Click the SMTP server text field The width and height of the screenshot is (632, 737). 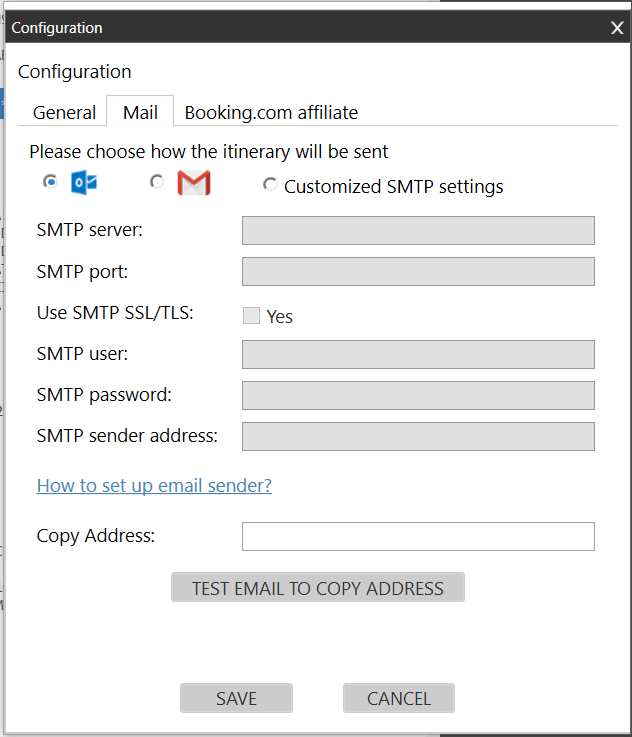pyautogui.click(x=418, y=230)
